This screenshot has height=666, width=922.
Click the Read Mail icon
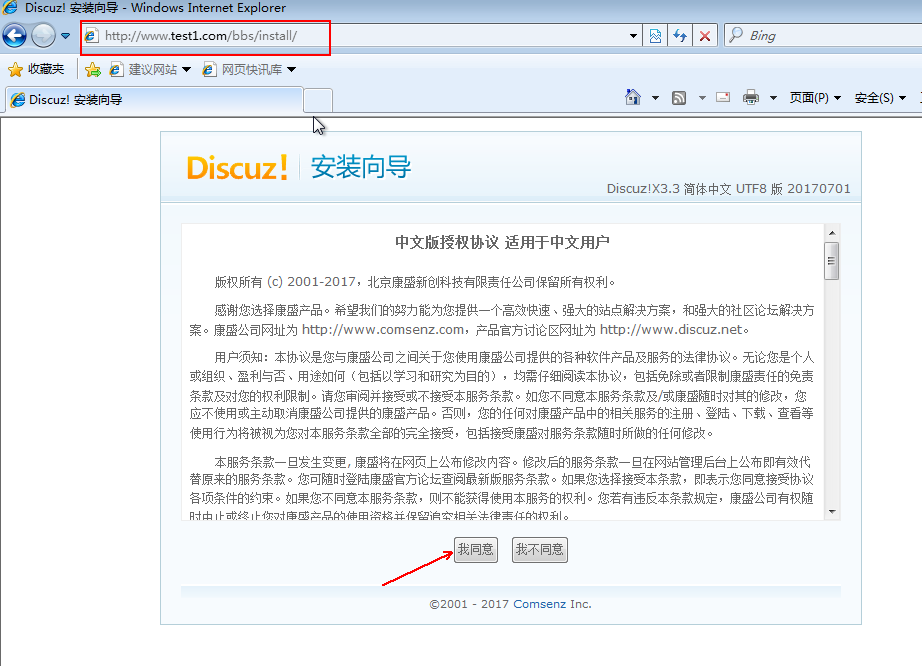tap(723, 98)
